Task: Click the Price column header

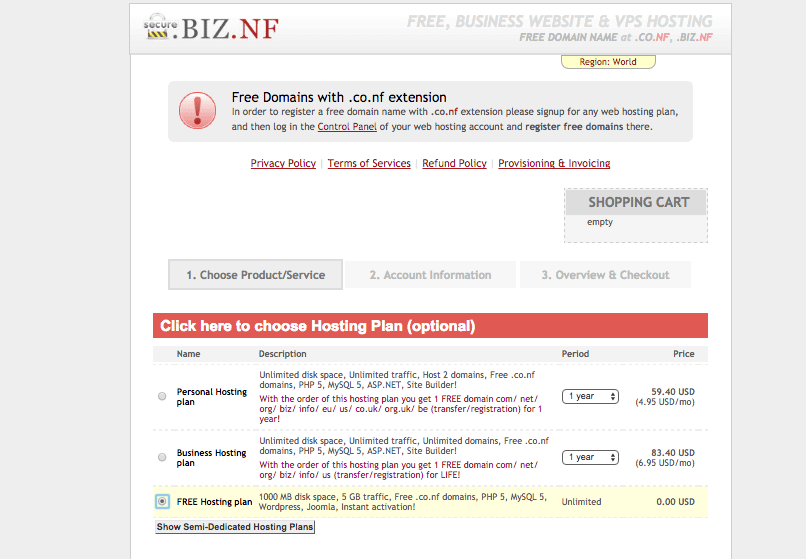Action: 684,354
